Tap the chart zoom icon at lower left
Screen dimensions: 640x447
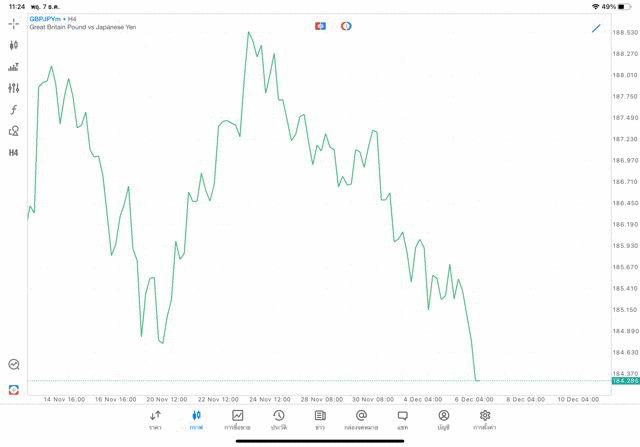pyautogui.click(x=14, y=365)
